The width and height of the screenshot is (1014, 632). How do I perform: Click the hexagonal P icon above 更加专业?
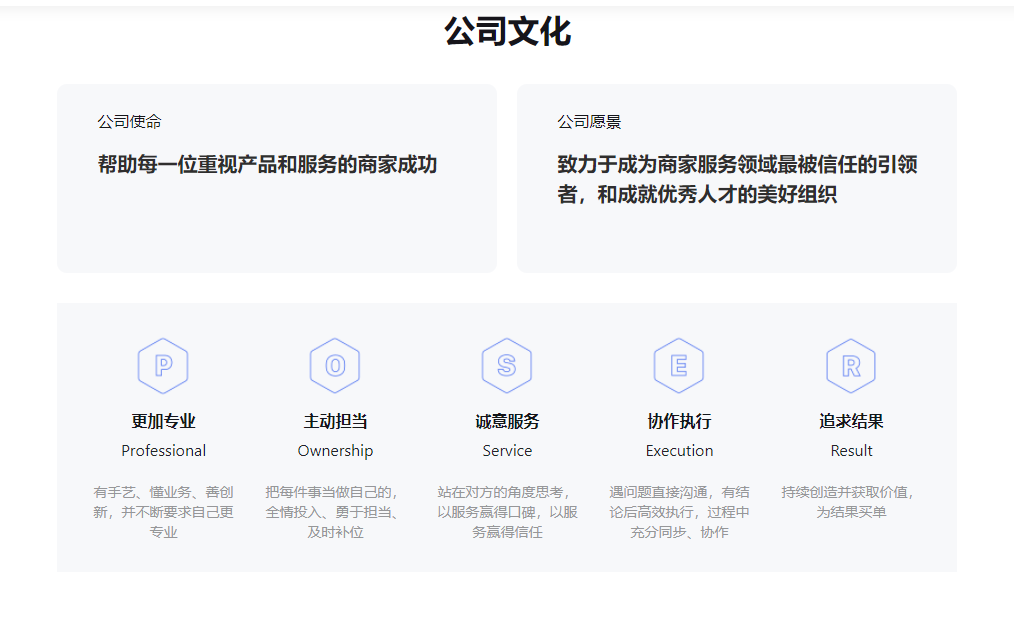(x=163, y=365)
